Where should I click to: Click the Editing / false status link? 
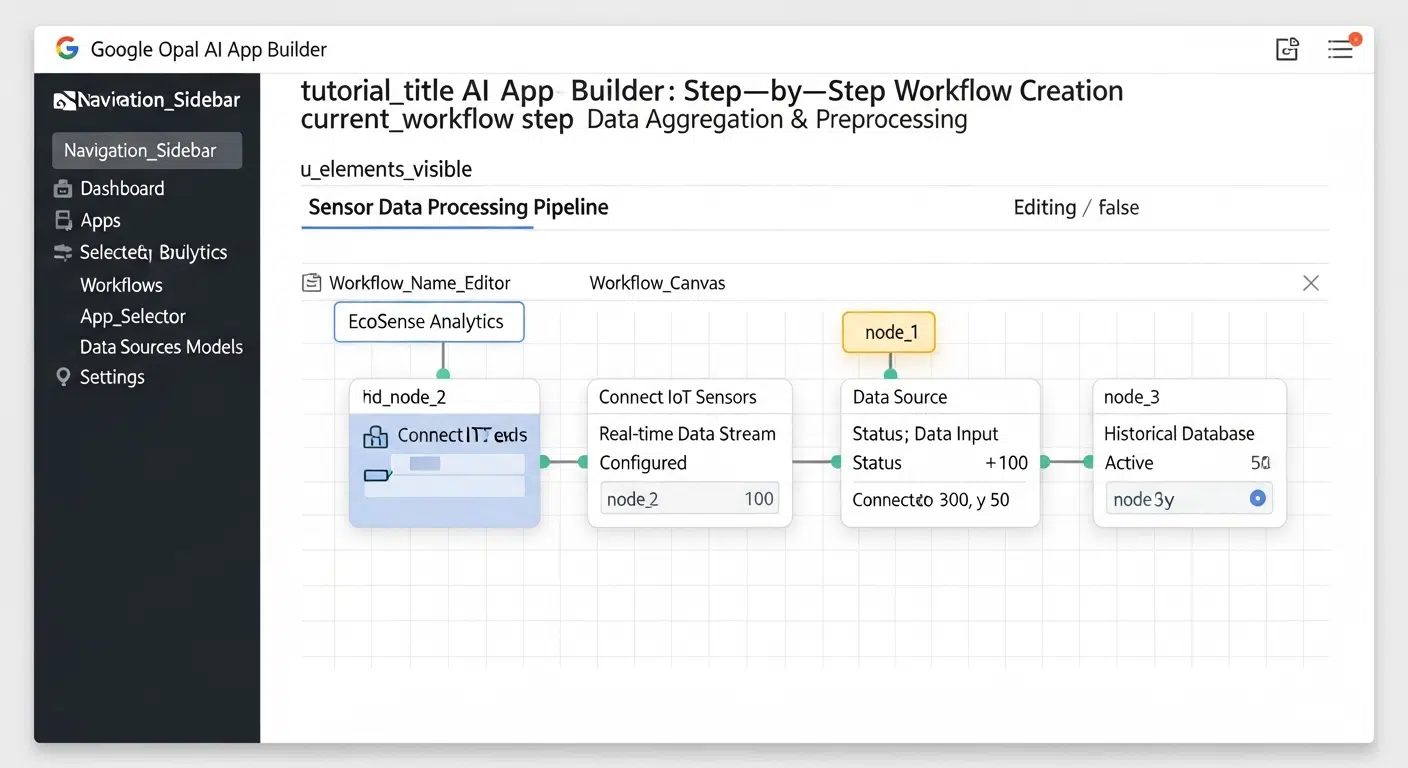pyautogui.click(x=1076, y=207)
